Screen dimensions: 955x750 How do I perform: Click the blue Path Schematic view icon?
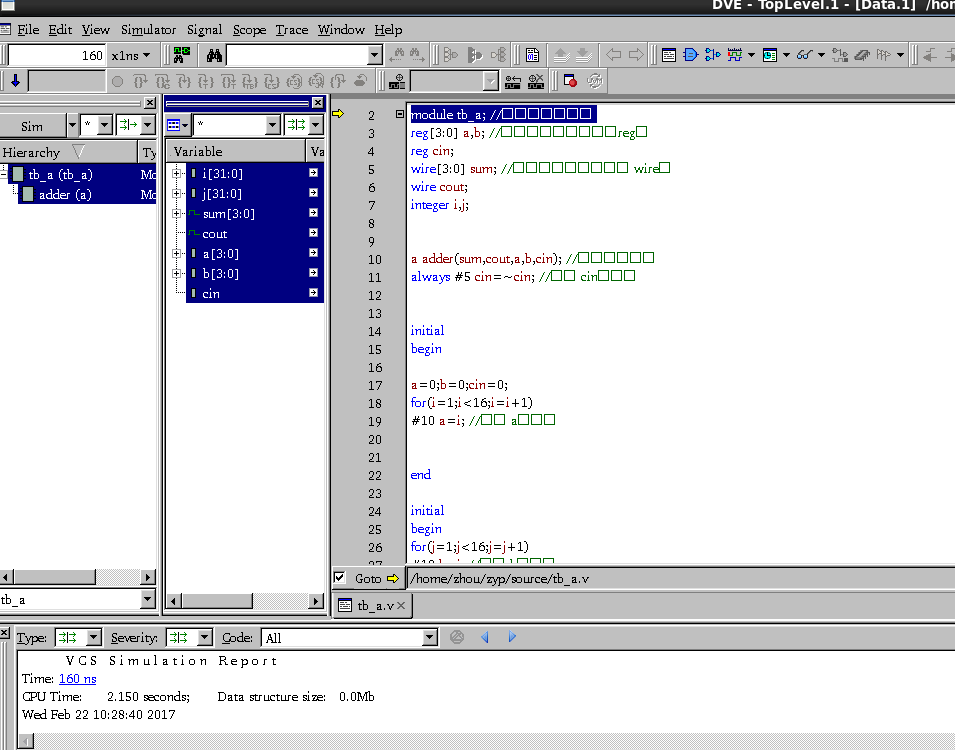point(713,55)
